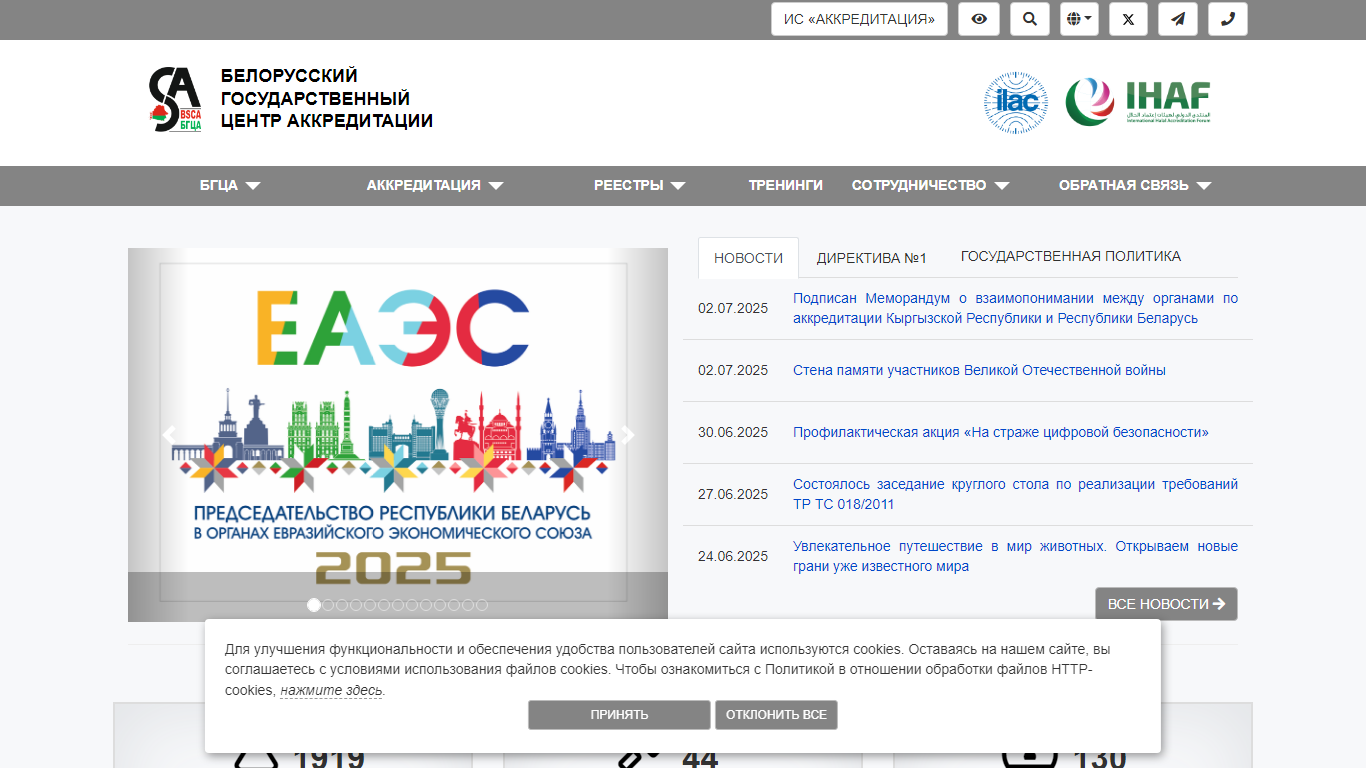Click the date 24.06.2025

click(733, 556)
